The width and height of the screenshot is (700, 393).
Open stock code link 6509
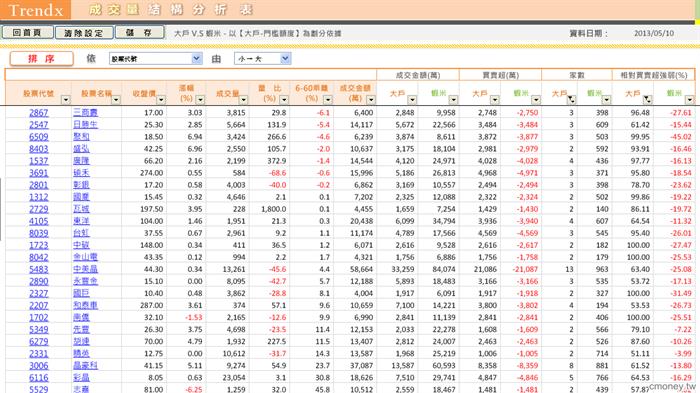coord(38,137)
